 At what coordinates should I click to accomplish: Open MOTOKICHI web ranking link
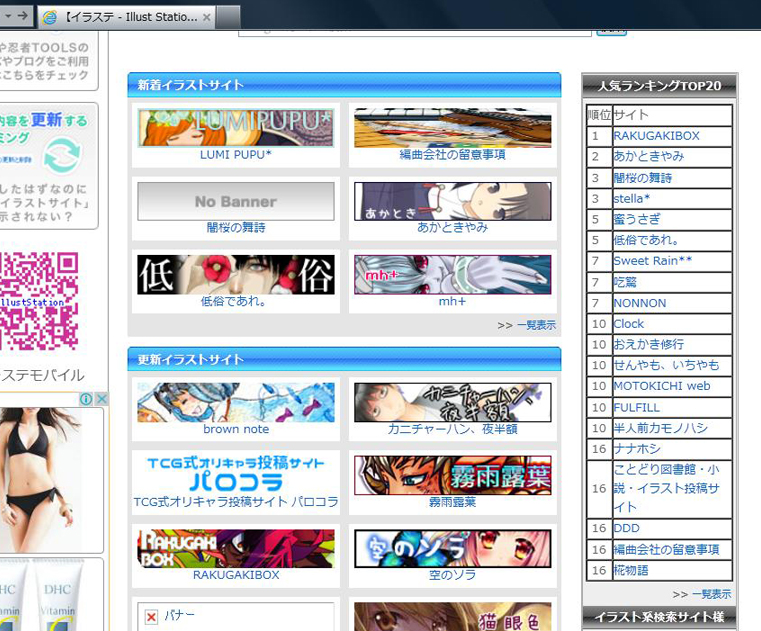click(662, 386)
